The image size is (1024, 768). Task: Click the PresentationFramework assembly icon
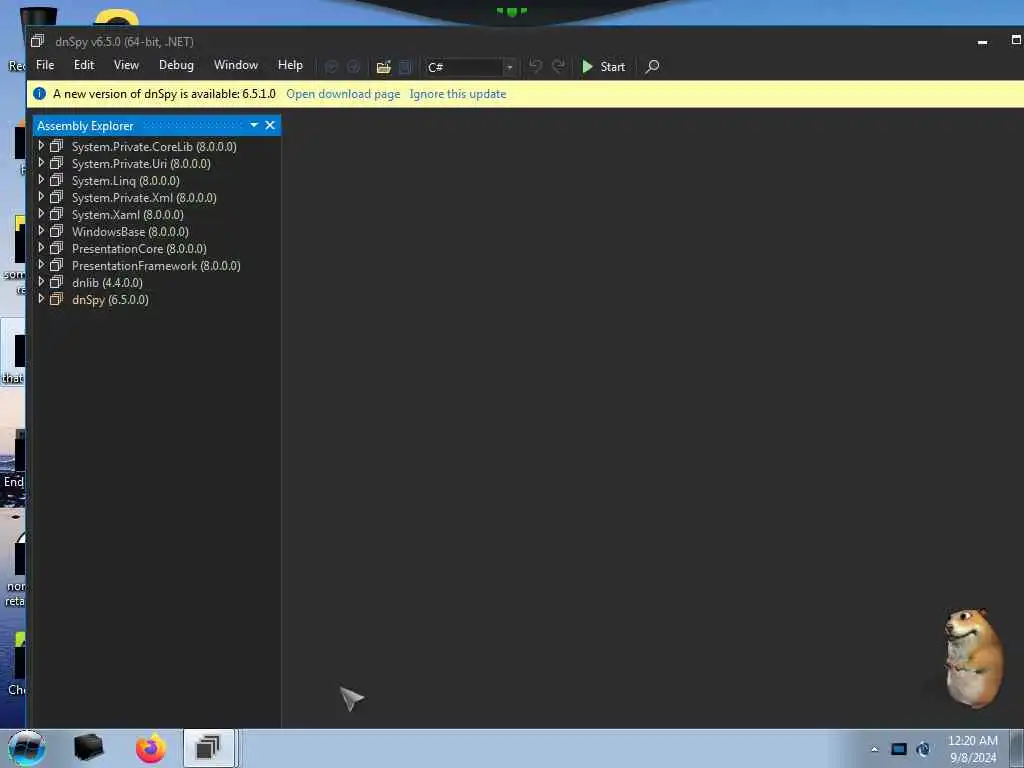pyautogui.click(x=57, y=264)
